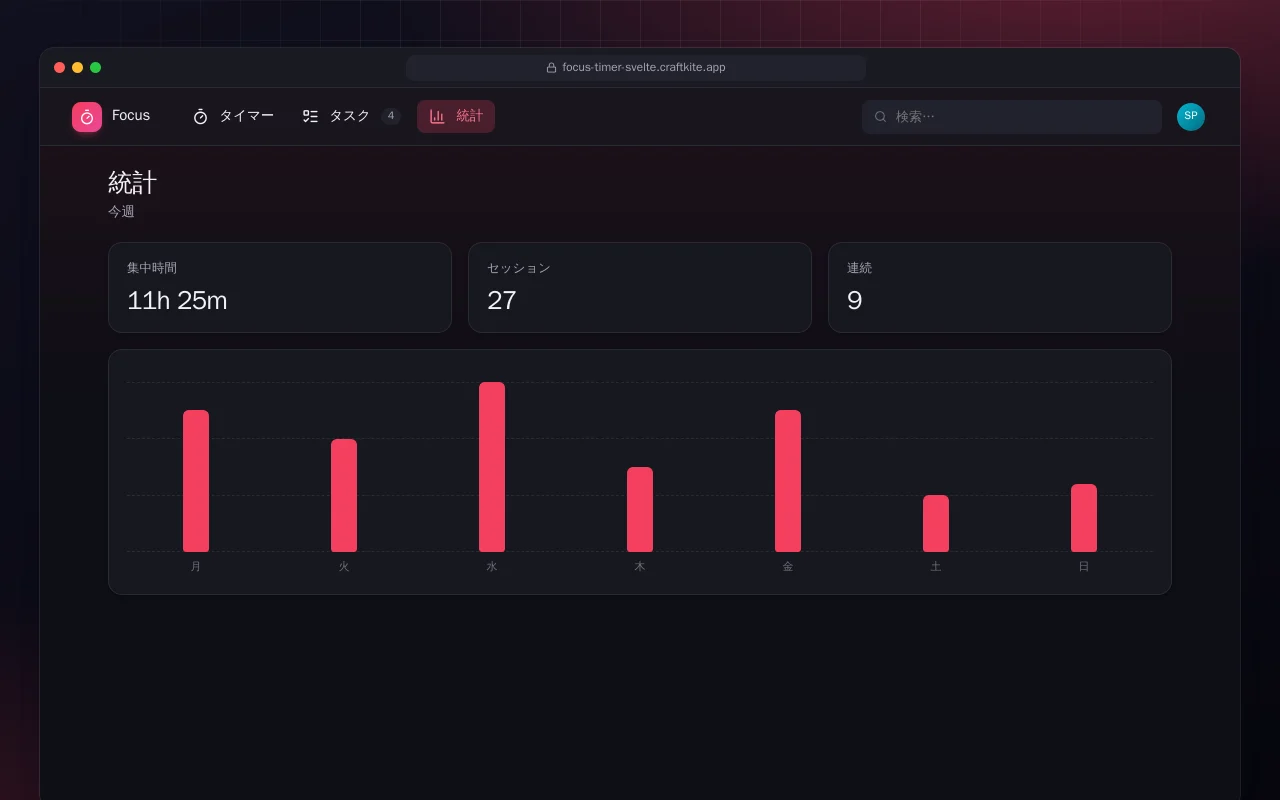Viewport: 1280px width, 800px height.
Task: Open the タスク tab
Action: coord(351,117)
